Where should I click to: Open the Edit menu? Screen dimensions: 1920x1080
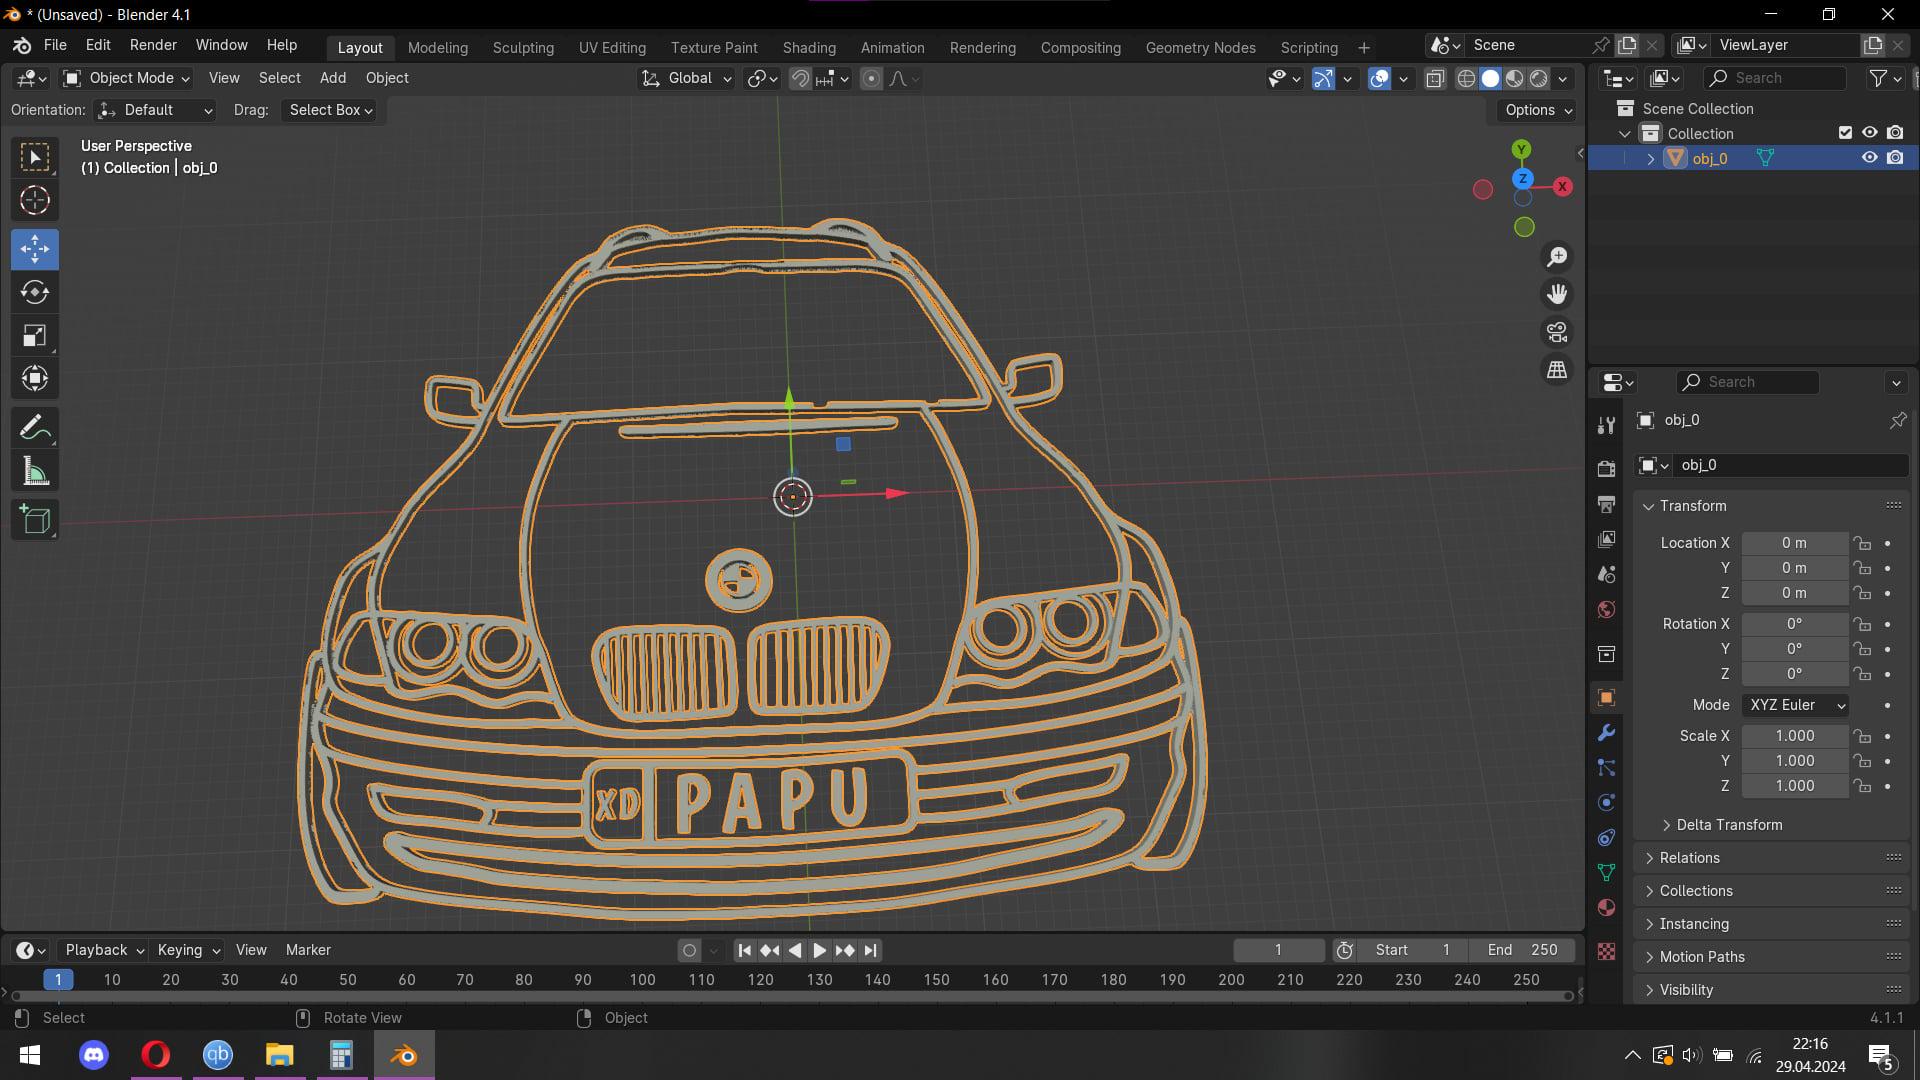pyautogui.click(x=97, y=45)
